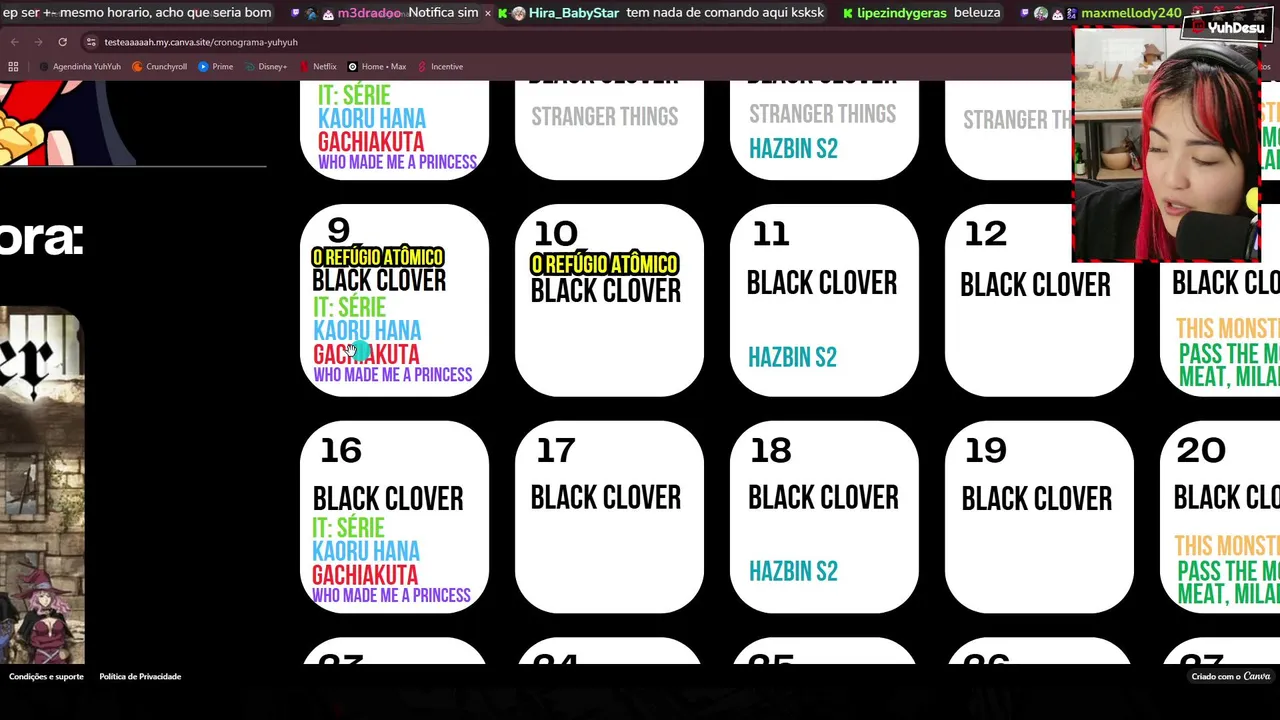The width and height of the screenshot is (1280, 720).
Task: Click Black Clover in day 19 card
Action: 1036,499
